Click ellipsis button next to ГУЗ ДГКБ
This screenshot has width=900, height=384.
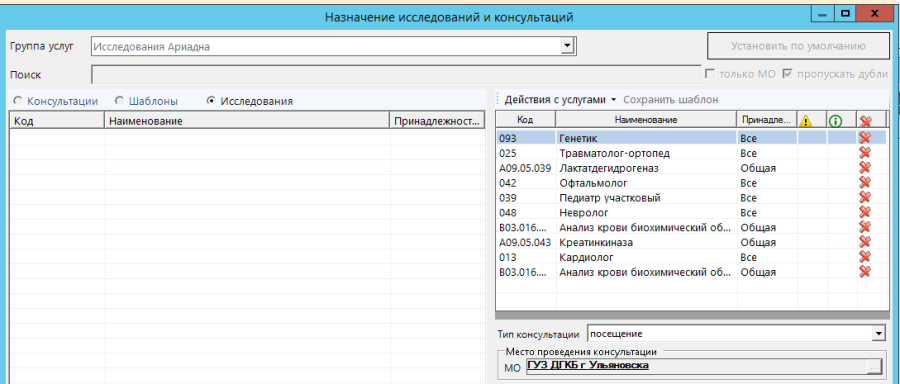click(x=875, y=367)
